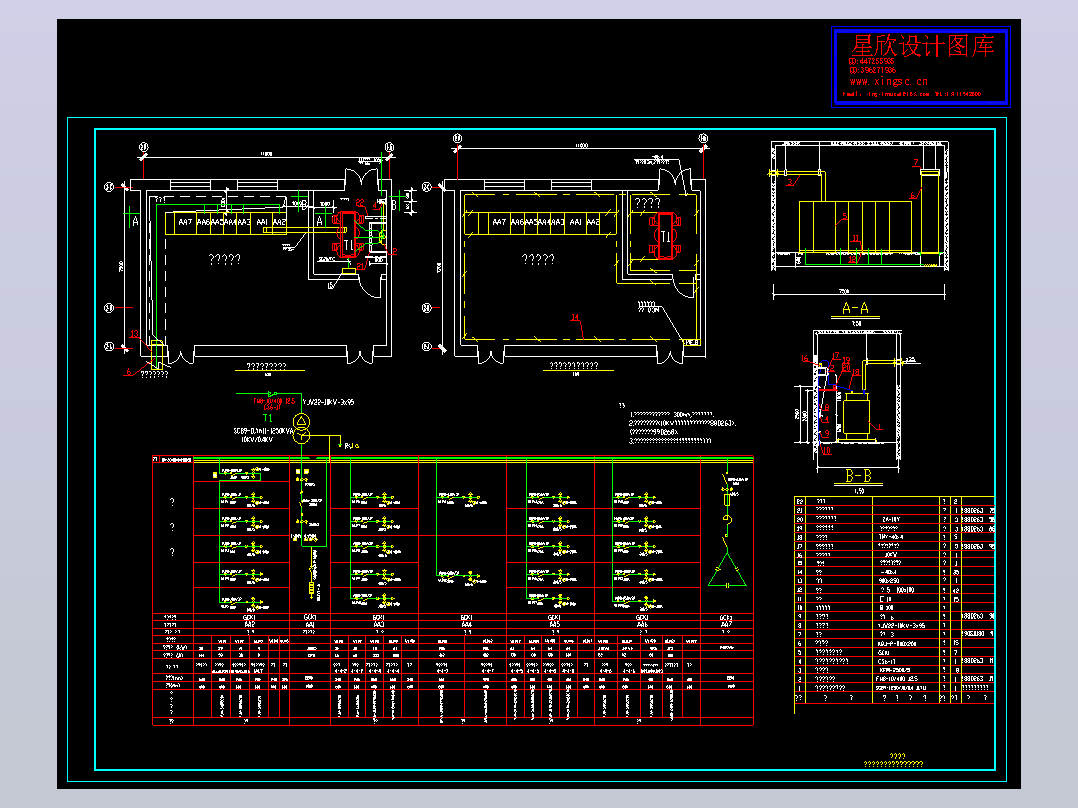Click the "SCB9-D,Yn11-1250KVA" transformer rating text
The image size is (1078, 808).
click(x=263, y=431)
